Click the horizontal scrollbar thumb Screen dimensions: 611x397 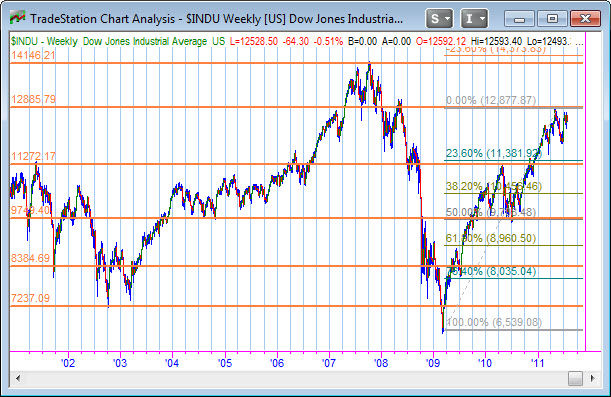pos(576,378)
